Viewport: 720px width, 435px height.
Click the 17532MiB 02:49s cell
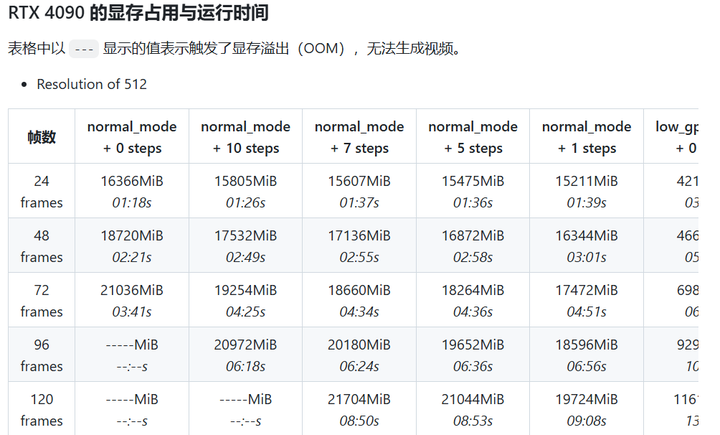point(246,246)
